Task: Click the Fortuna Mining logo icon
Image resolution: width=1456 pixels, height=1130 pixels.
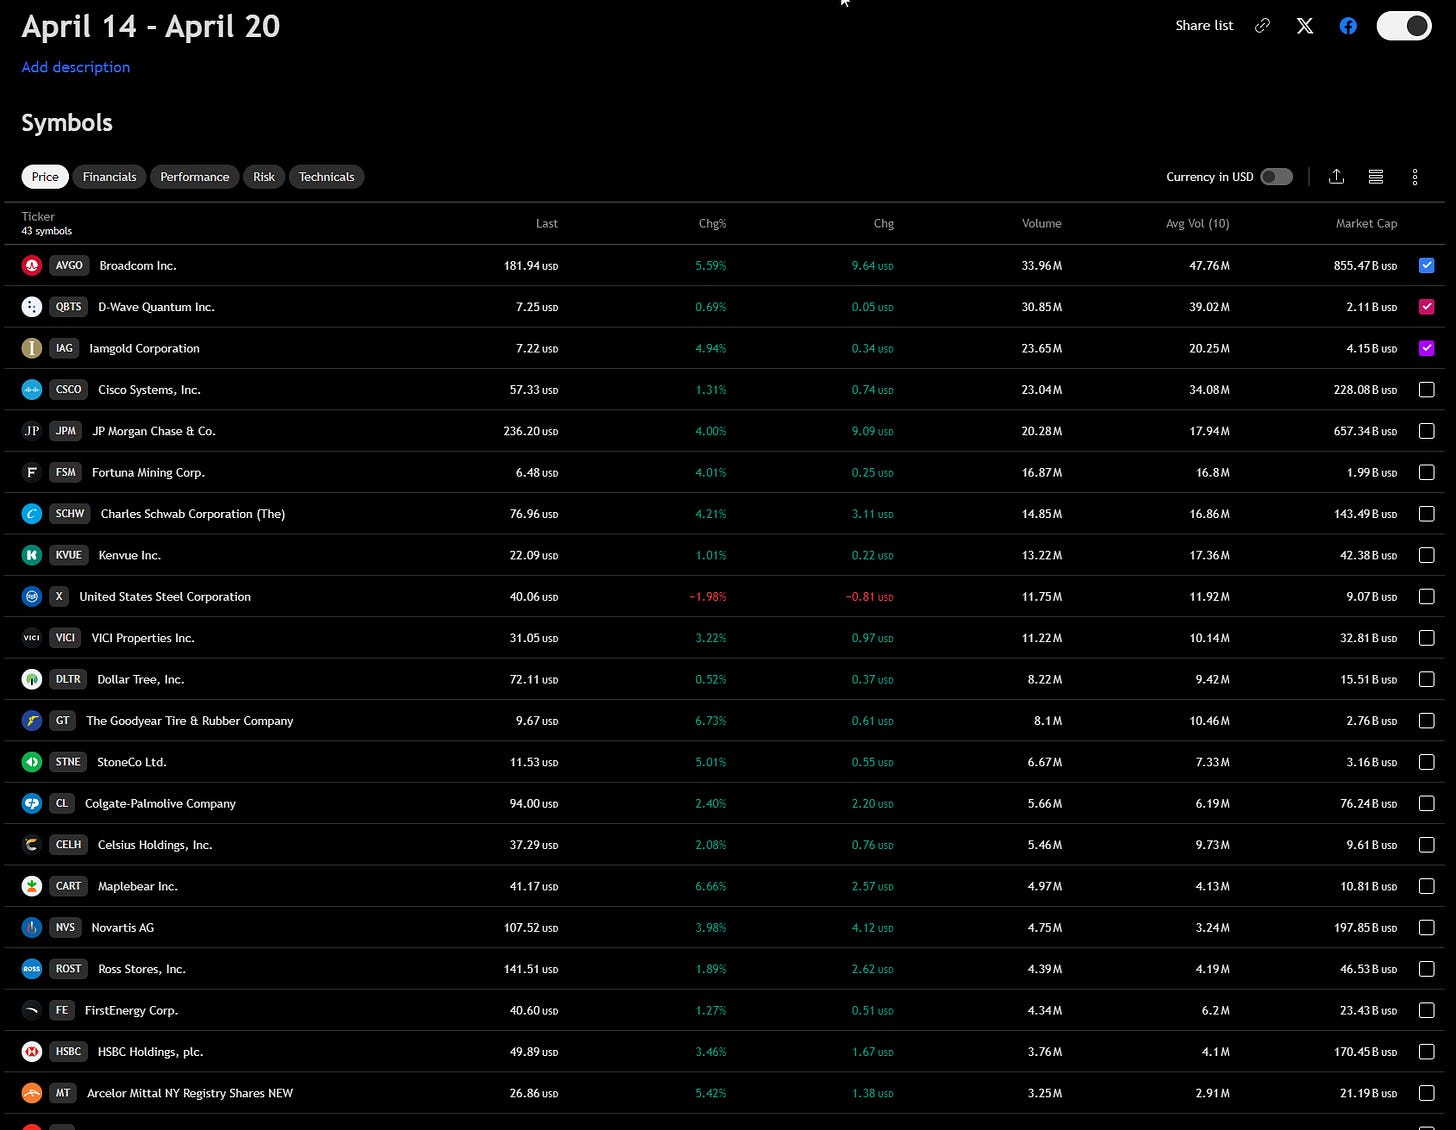Action: click(32, 472)
